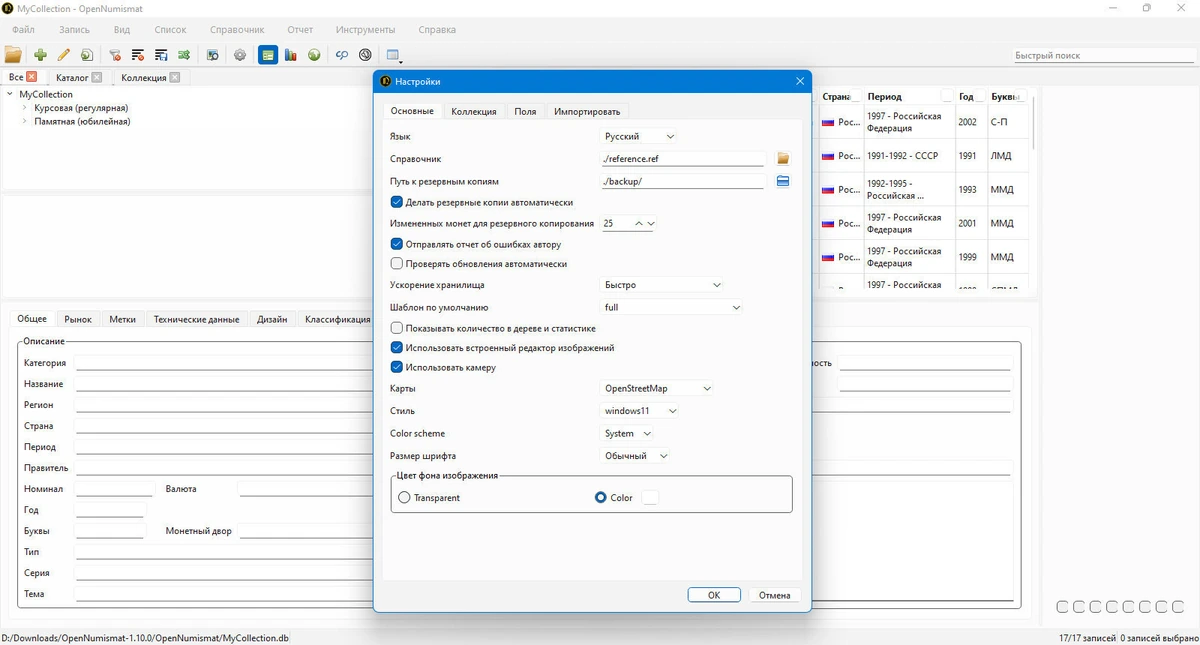Screen dimensions: 1200x645
Task: Click the gear settings toolbar icon
Action: 240,55
